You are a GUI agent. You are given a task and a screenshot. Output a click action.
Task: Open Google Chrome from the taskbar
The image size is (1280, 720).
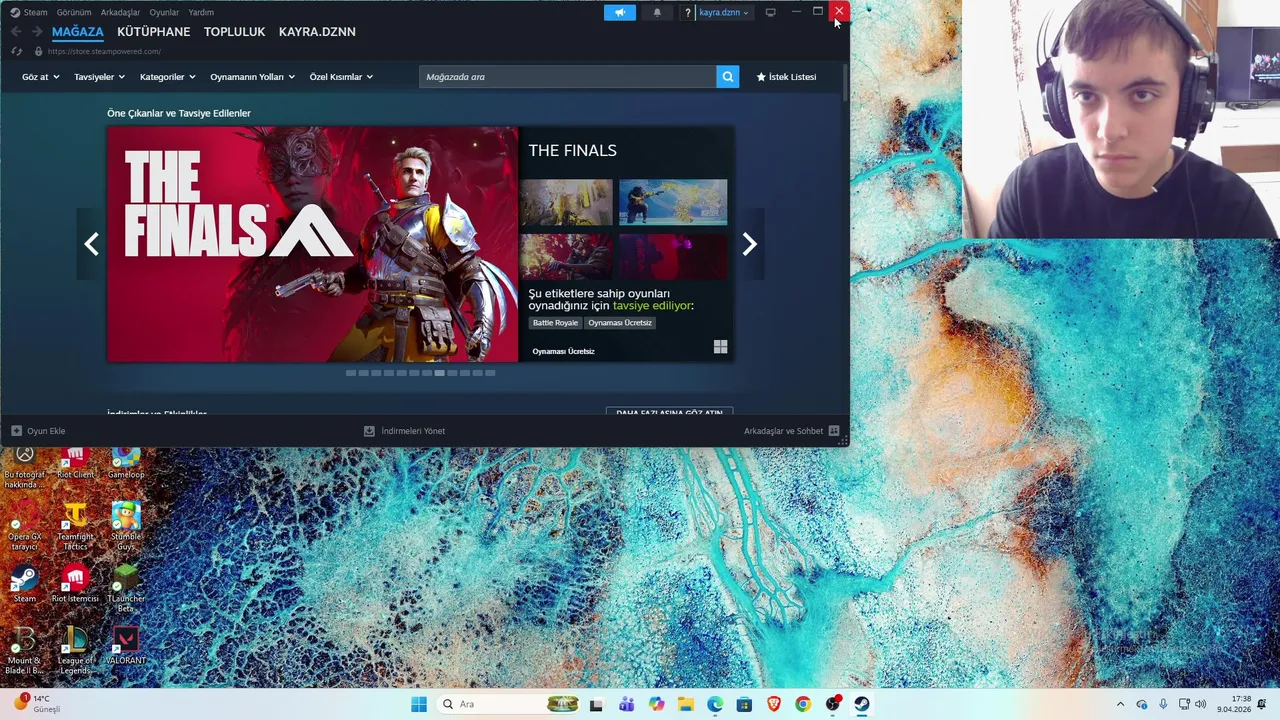coord(803,704)
